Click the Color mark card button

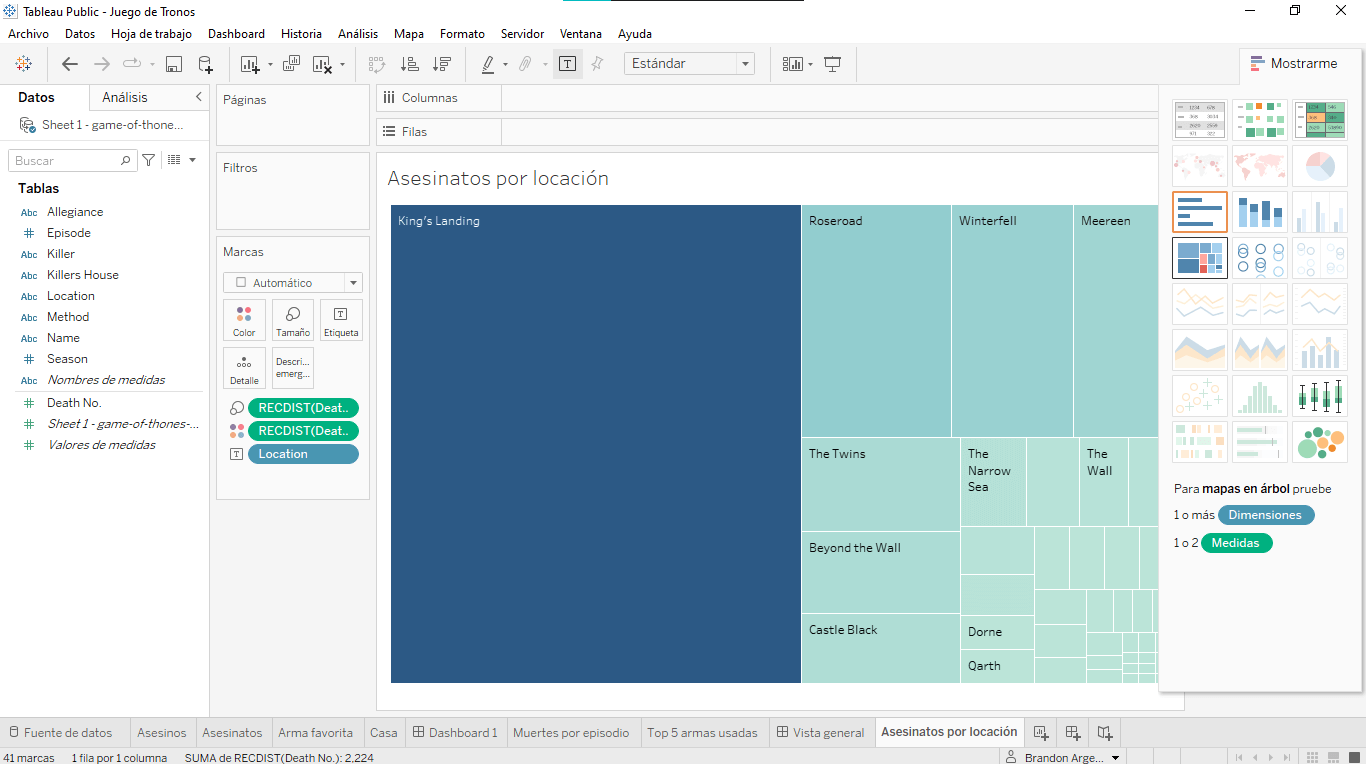tap(244, 320)
